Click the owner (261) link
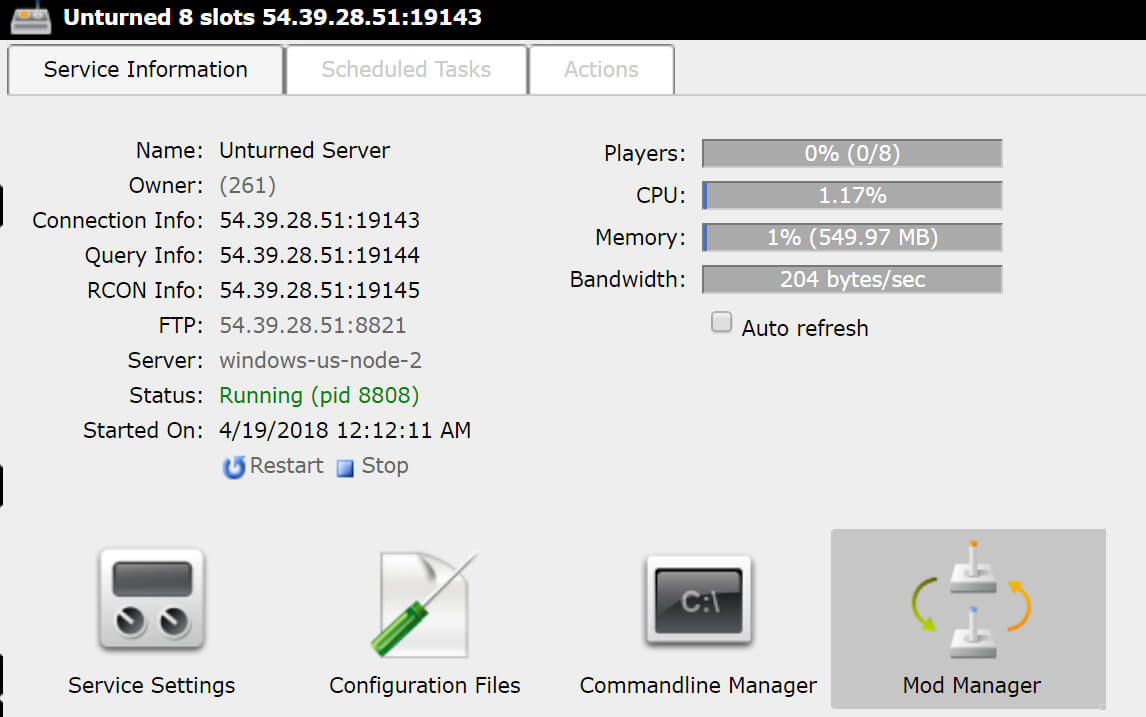Image resolution: width=1146 pixels, height=717 pixels. [248, 186]
